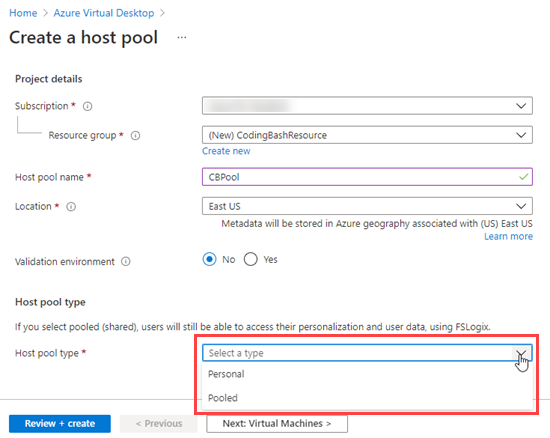The width and height of the screenshot is (550, 438).
Task: Click the Subscription info icon
Action: click(x=87, y=106)
